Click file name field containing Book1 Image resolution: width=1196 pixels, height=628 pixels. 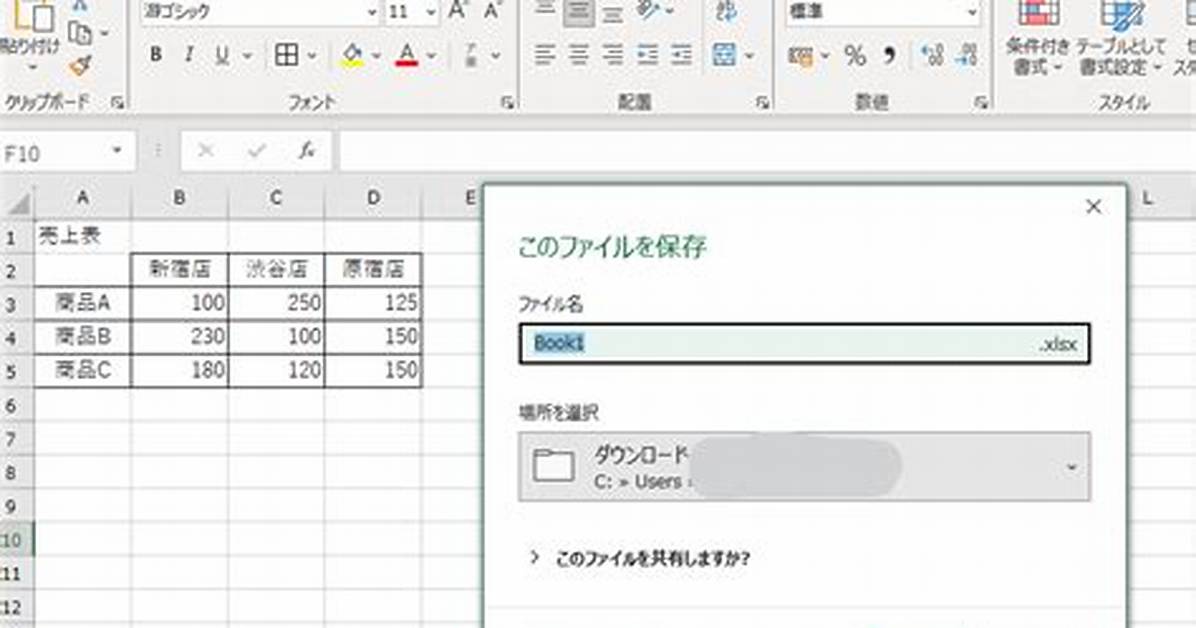[x=805, y=343]
